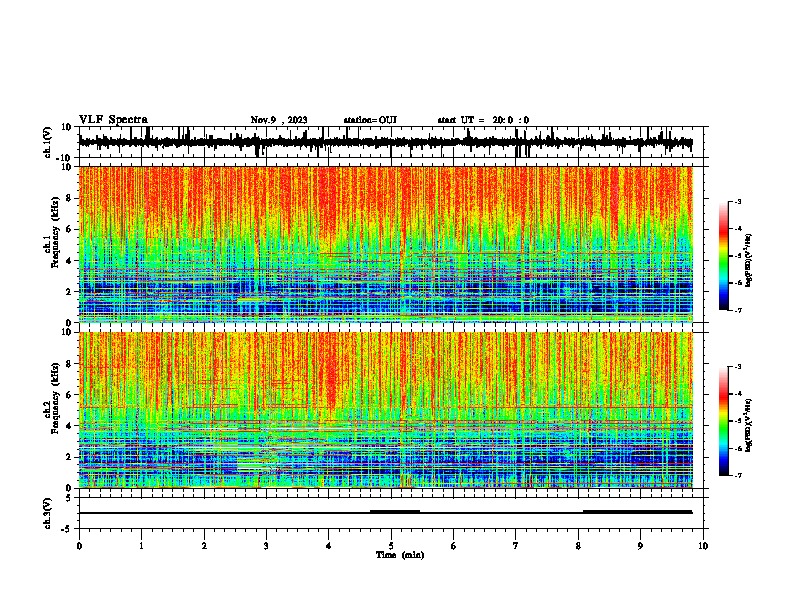Click the "2" kHz tick of ch.1 spectrogram
The image size is (792, 612).
tap(69, 292)
